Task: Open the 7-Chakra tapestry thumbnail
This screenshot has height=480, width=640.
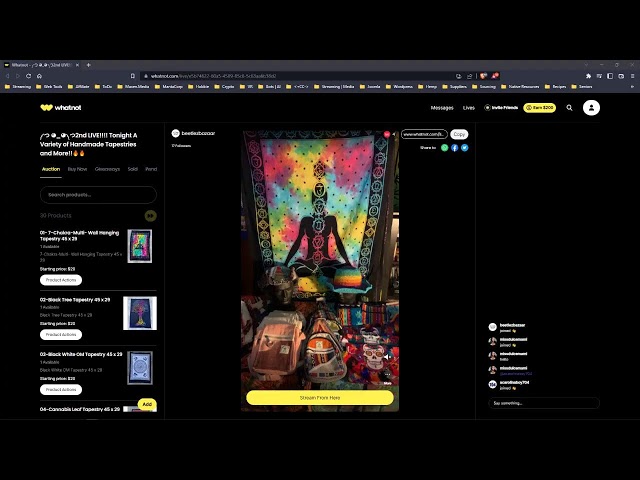Action: point(140,246)
